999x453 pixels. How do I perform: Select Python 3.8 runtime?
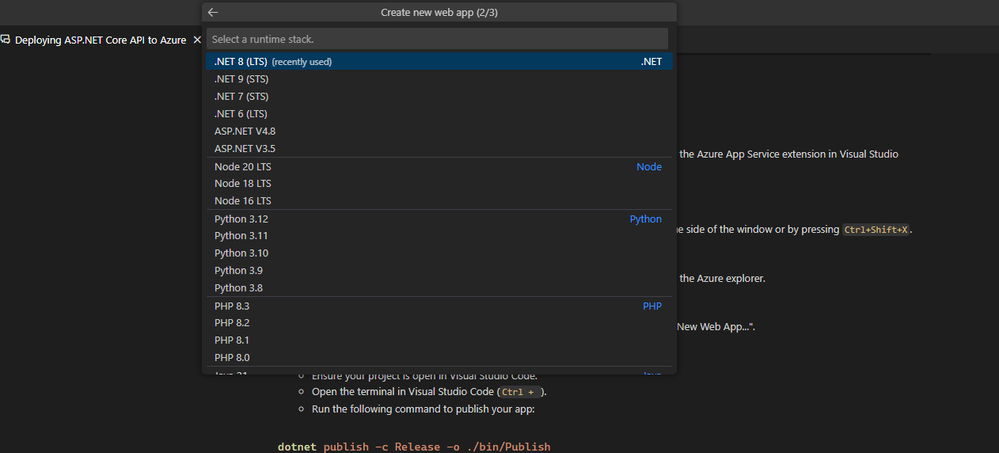point(440,288)
